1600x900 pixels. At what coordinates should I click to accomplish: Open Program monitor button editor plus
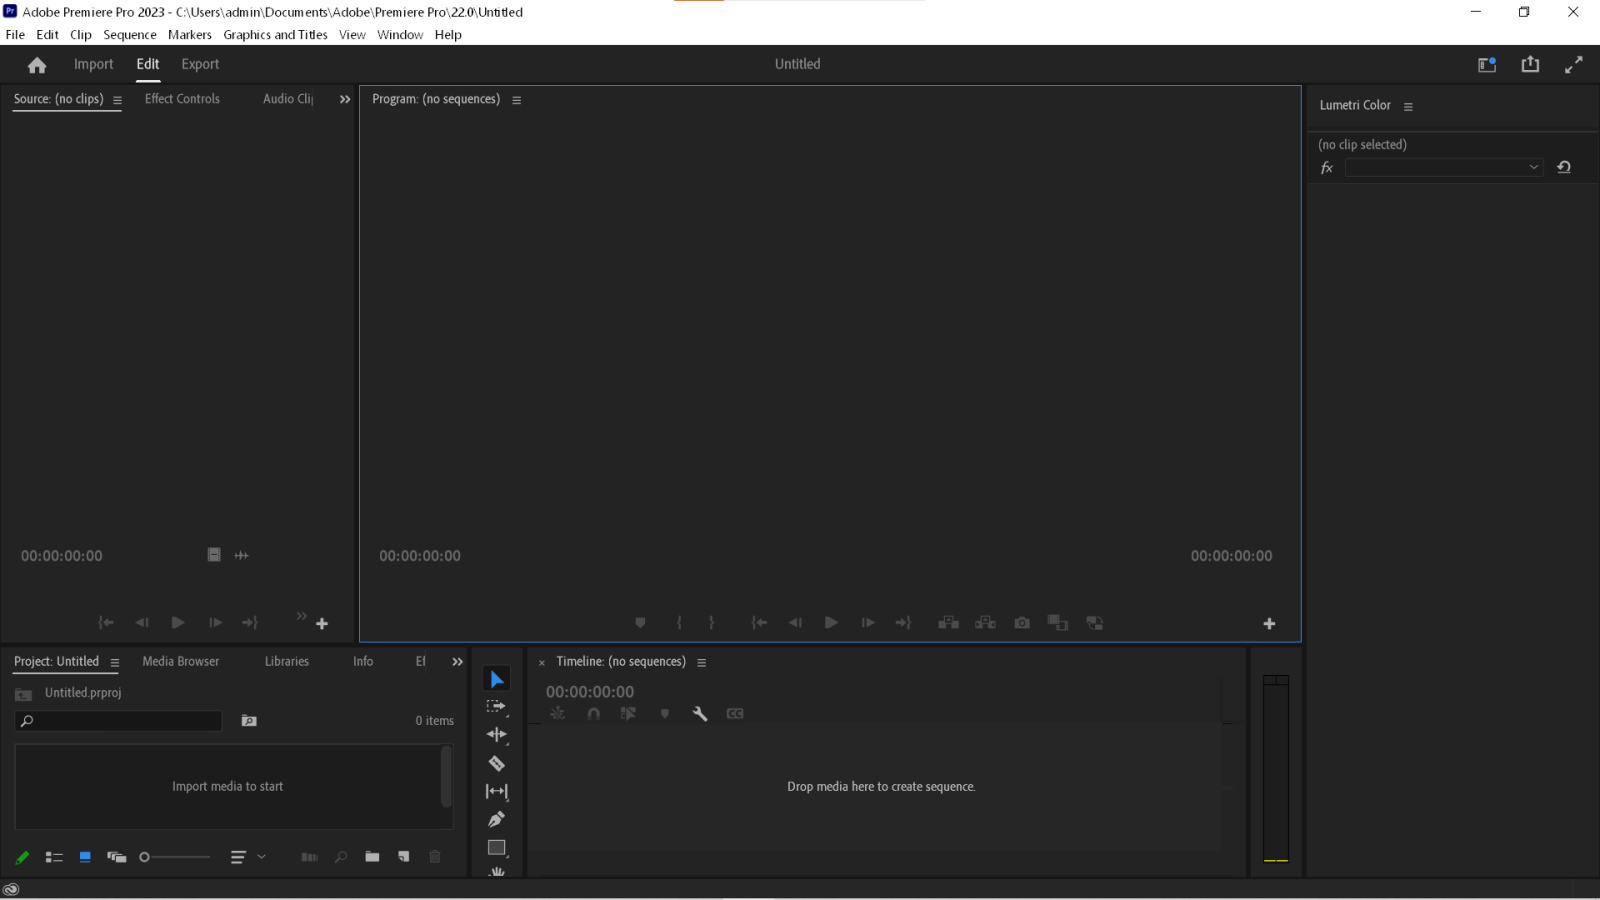1269,624
